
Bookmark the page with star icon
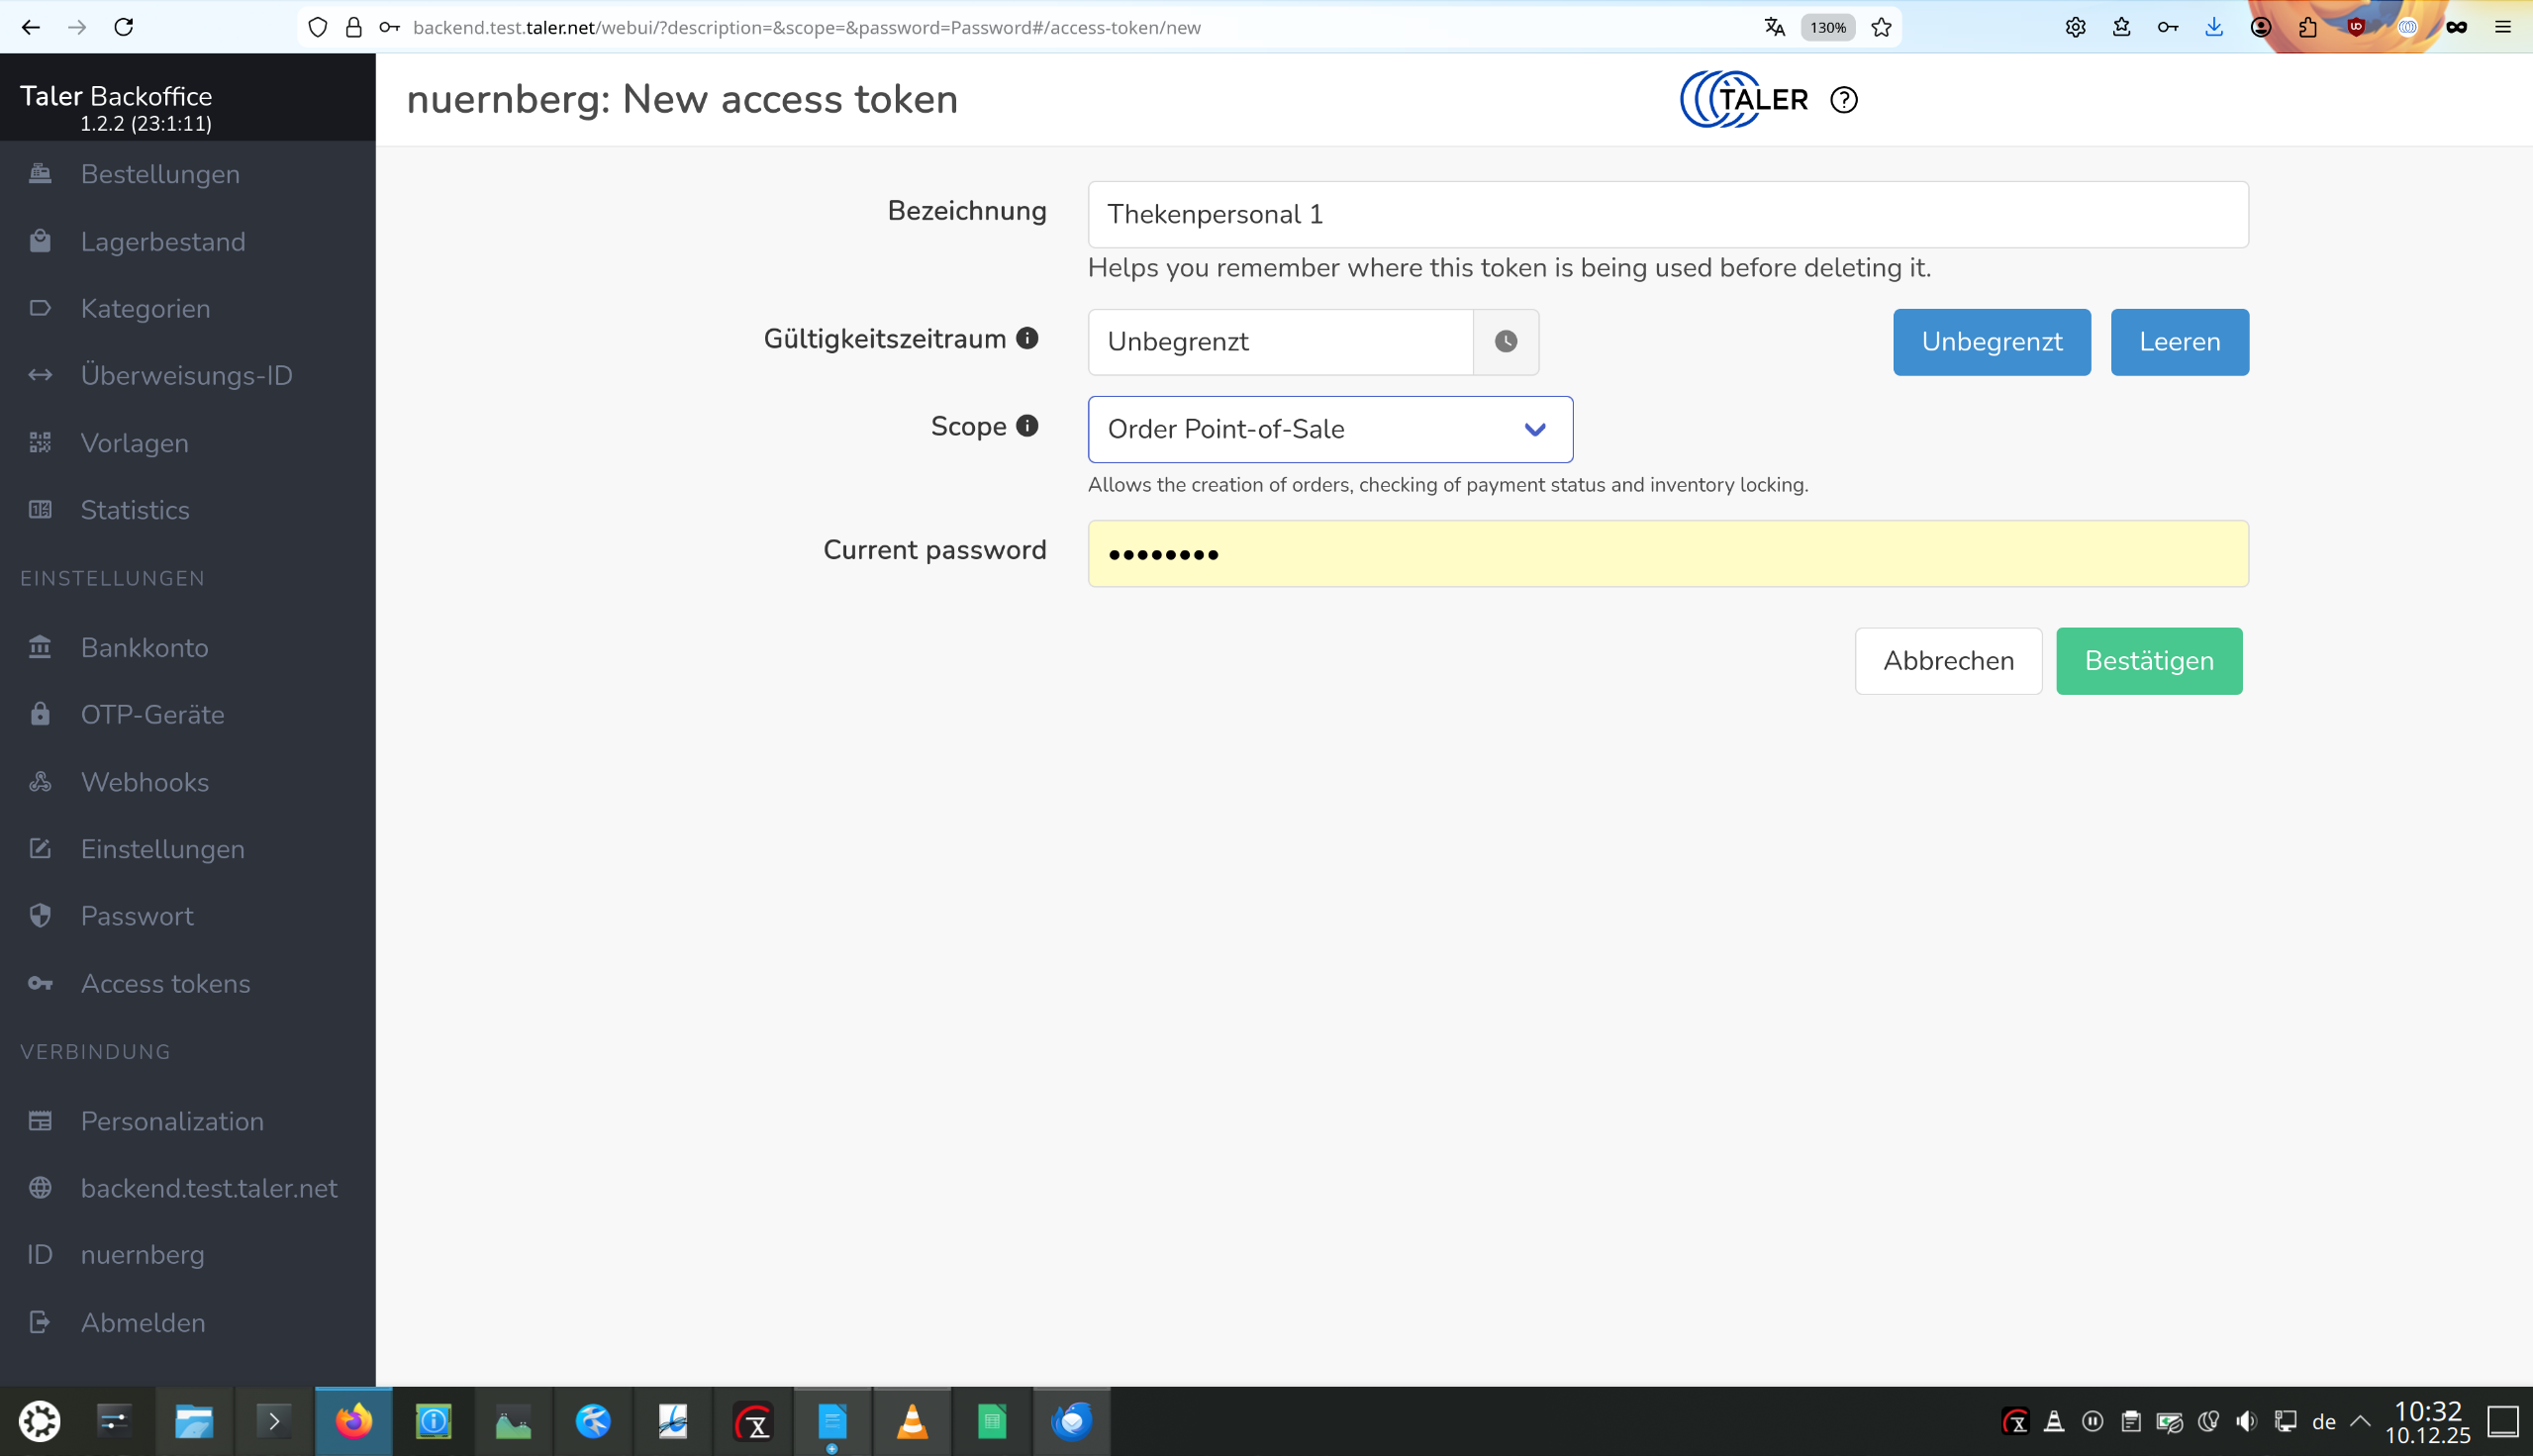tap(1881, 27)
